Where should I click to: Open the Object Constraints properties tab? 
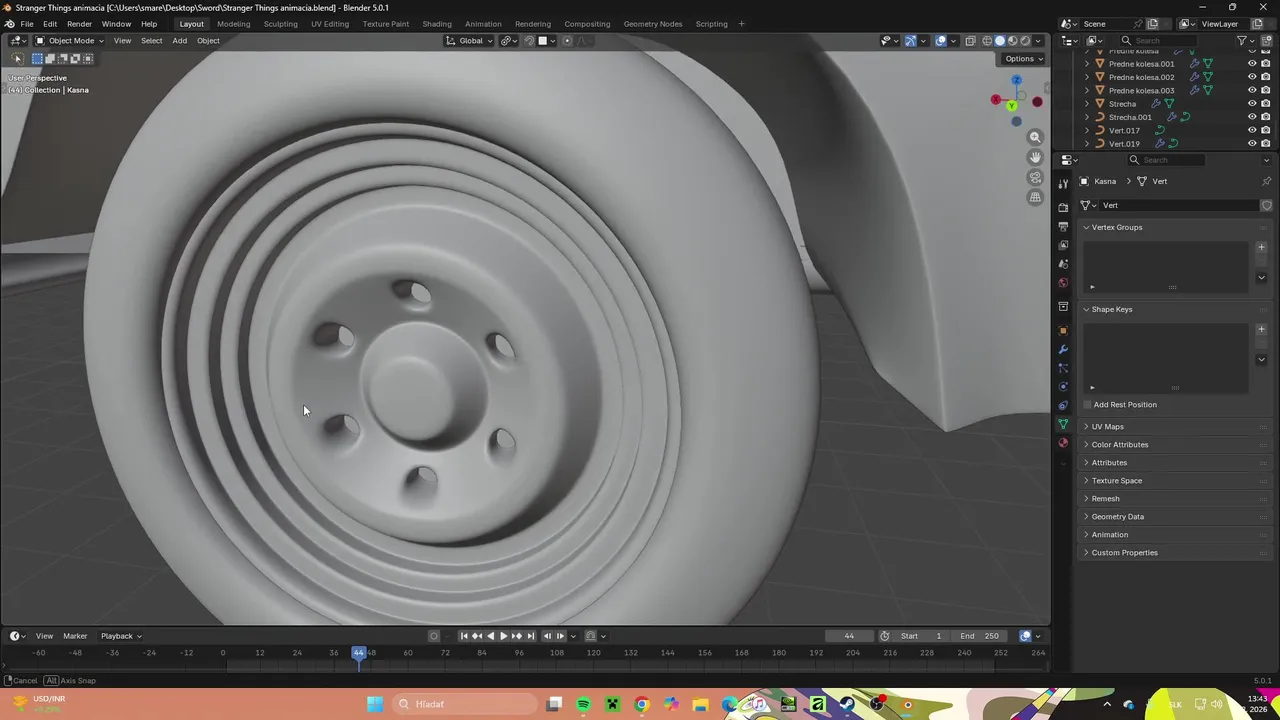click(1063, 405)
